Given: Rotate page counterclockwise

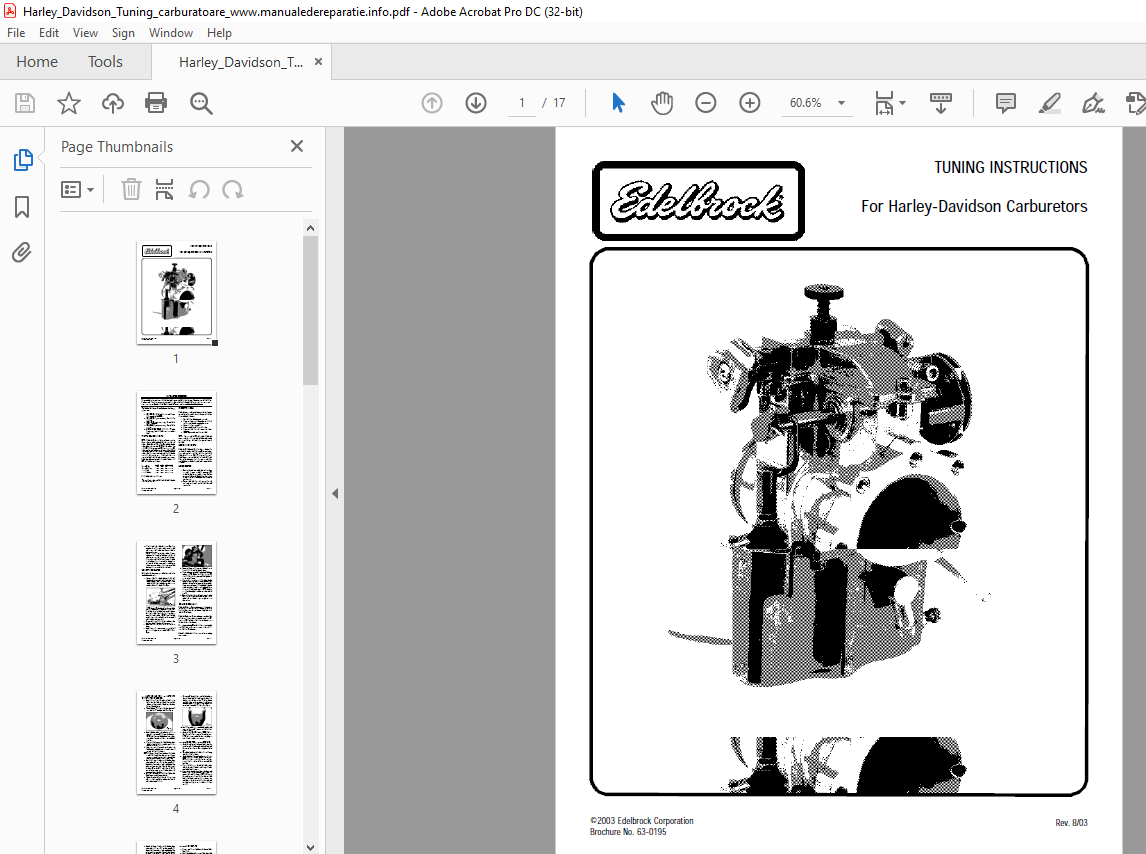Looking at the screenshot, I should (199, 190).
